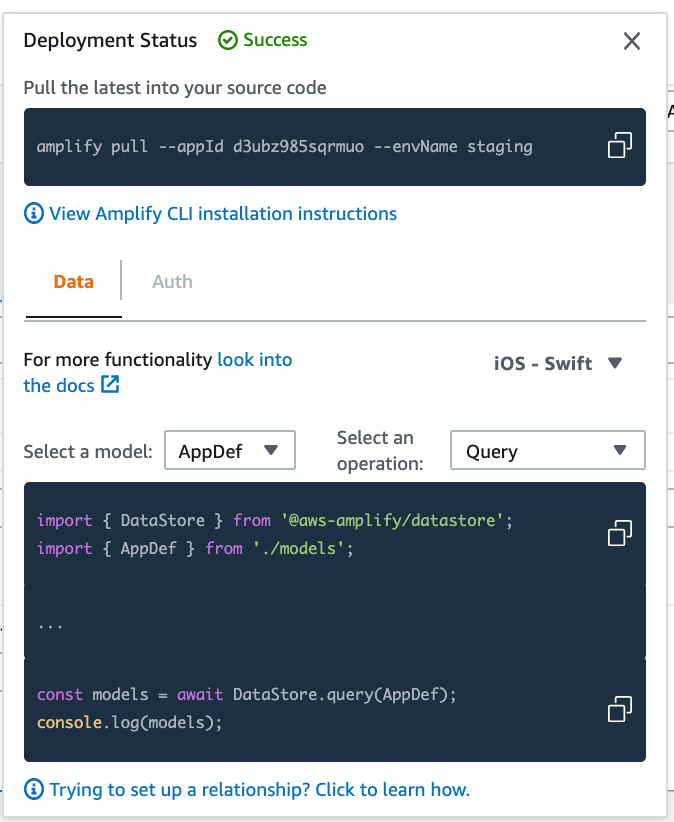Screen dimensions: 674x822
Task: Copy the amplify pull command
Action: 619,144
